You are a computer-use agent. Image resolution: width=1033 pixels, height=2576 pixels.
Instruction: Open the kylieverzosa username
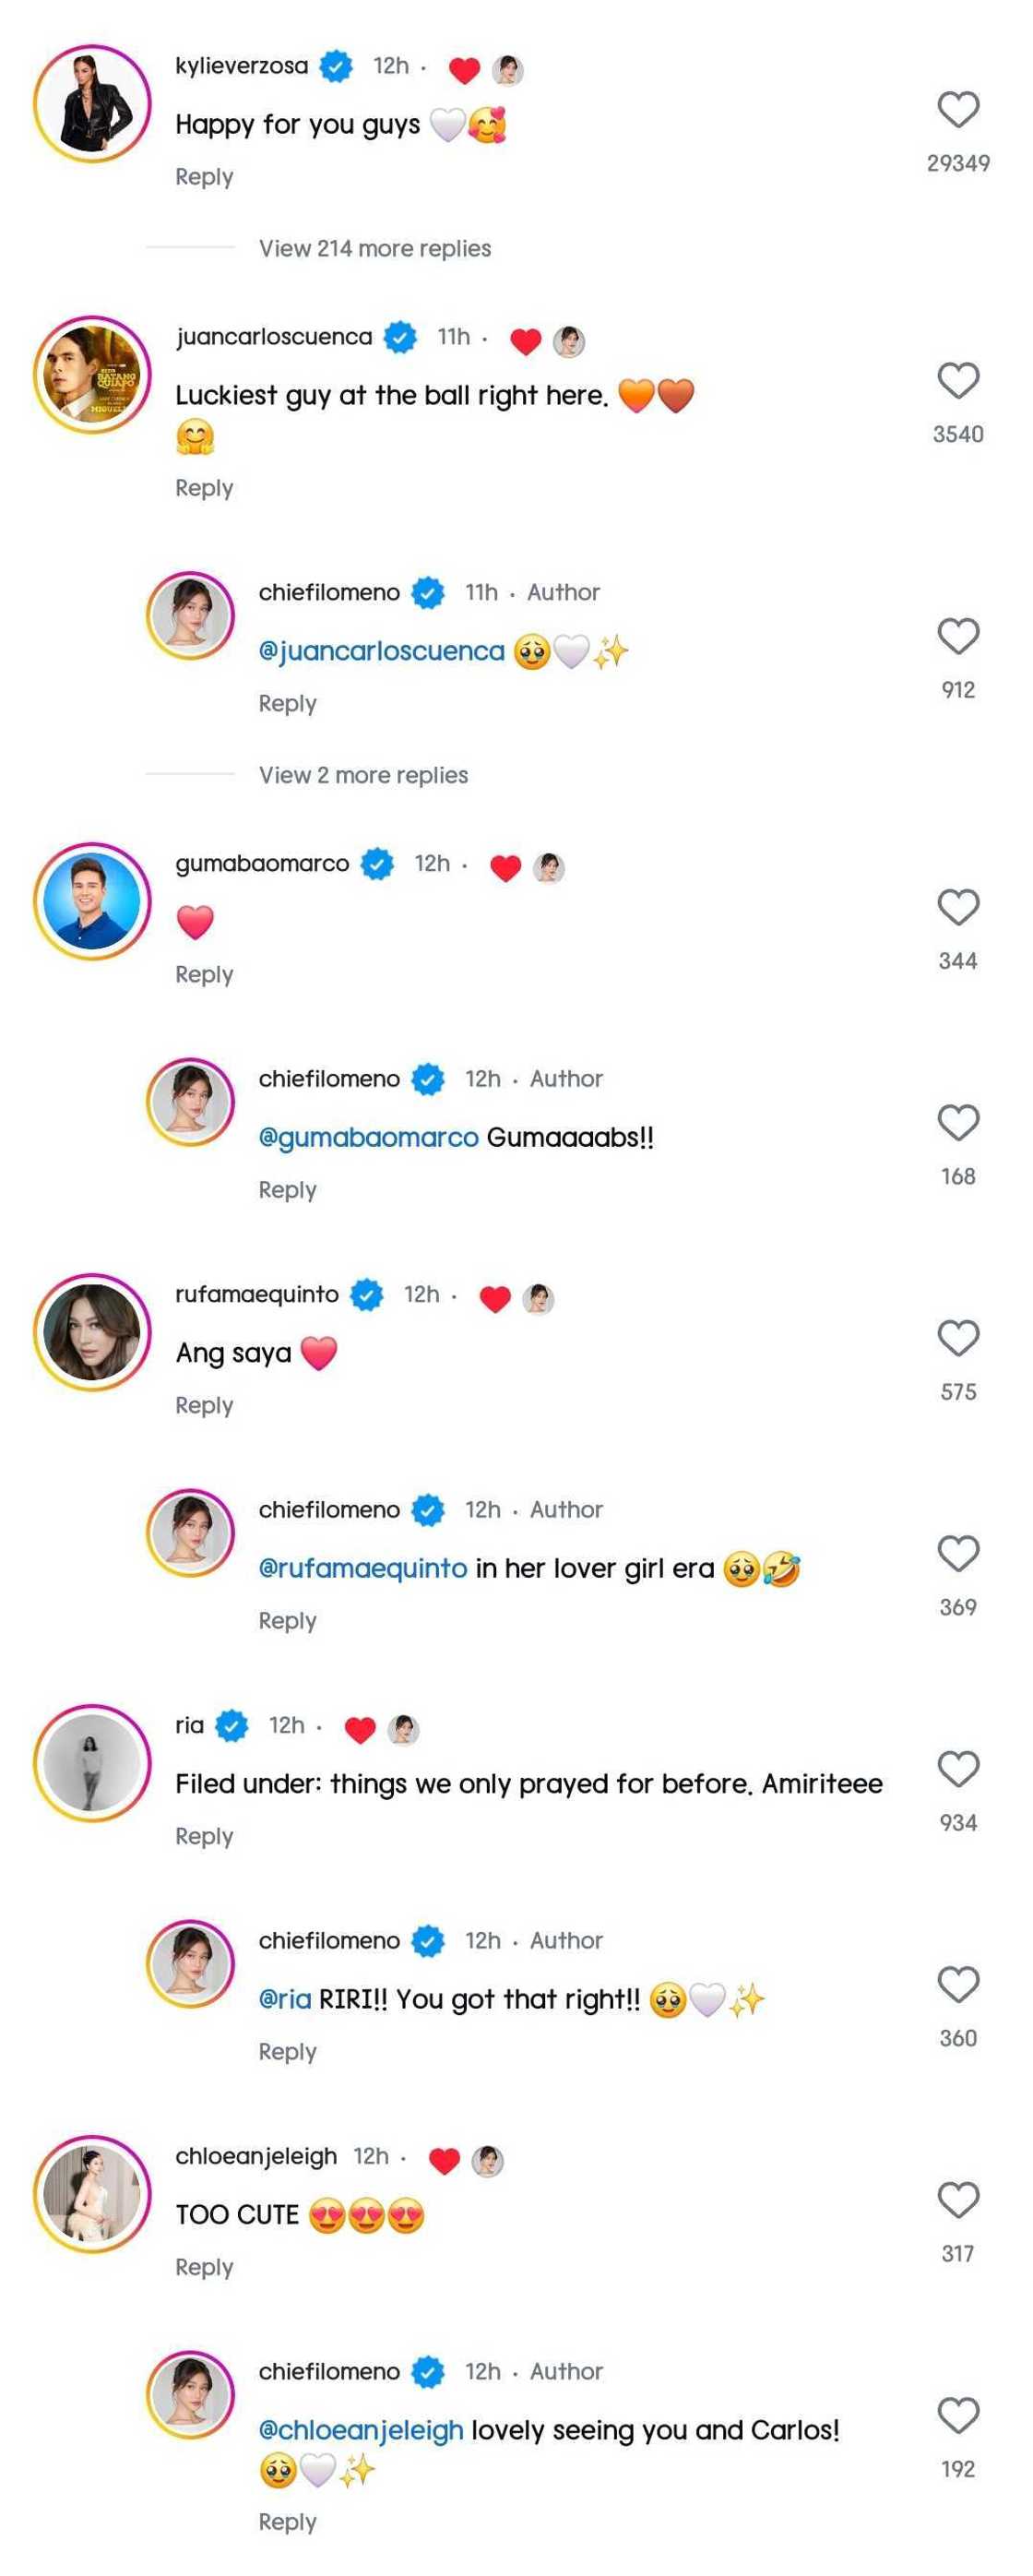coord(241,66)
